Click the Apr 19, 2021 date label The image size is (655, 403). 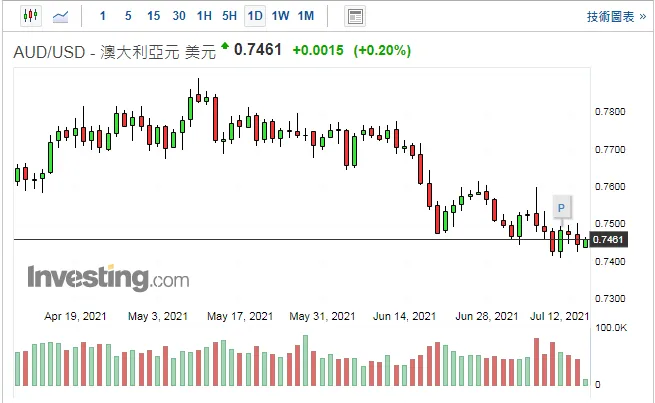[75, 316]
